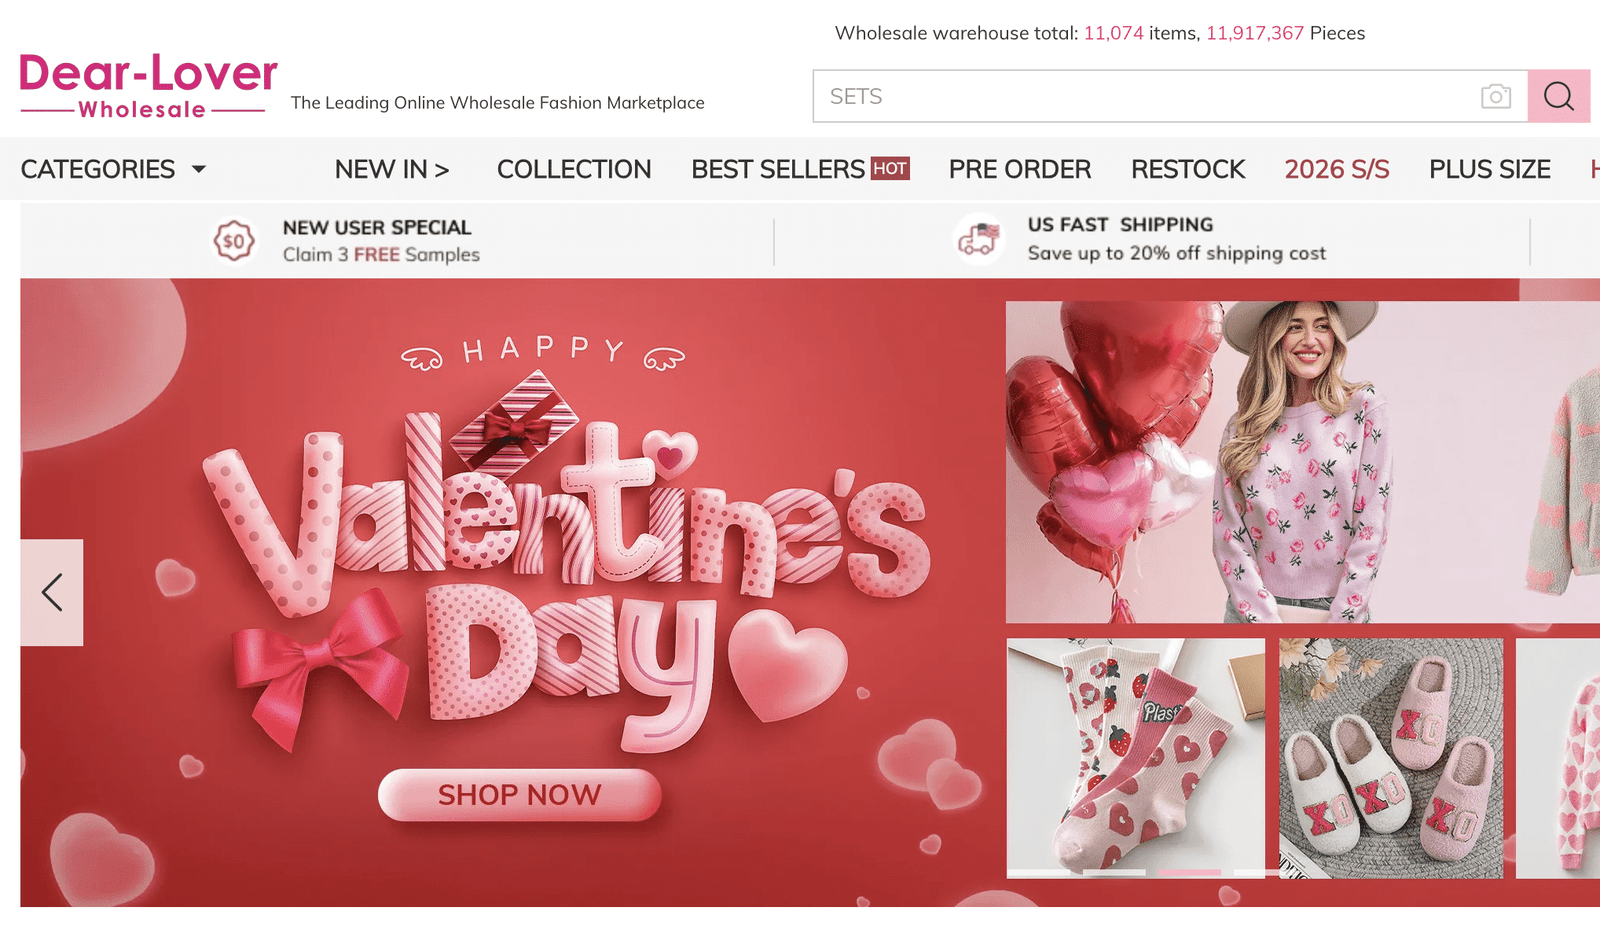The width and height of the screenshot is (1600, 941).
Task: Open camera image search
Action: 1495,96
